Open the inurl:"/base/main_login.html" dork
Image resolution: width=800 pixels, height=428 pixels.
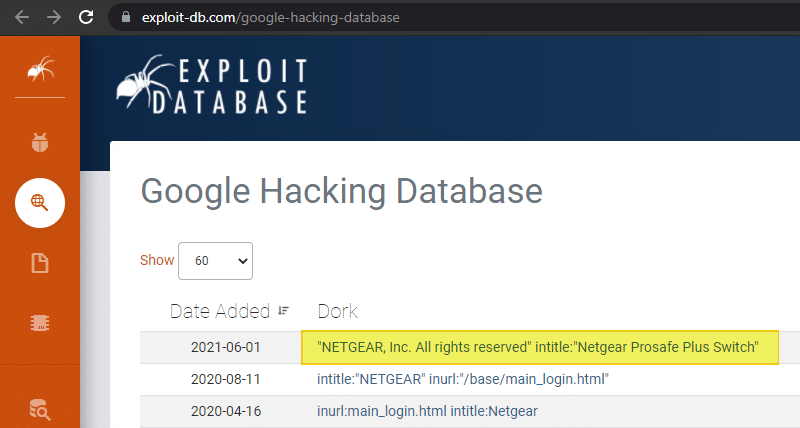462,379
